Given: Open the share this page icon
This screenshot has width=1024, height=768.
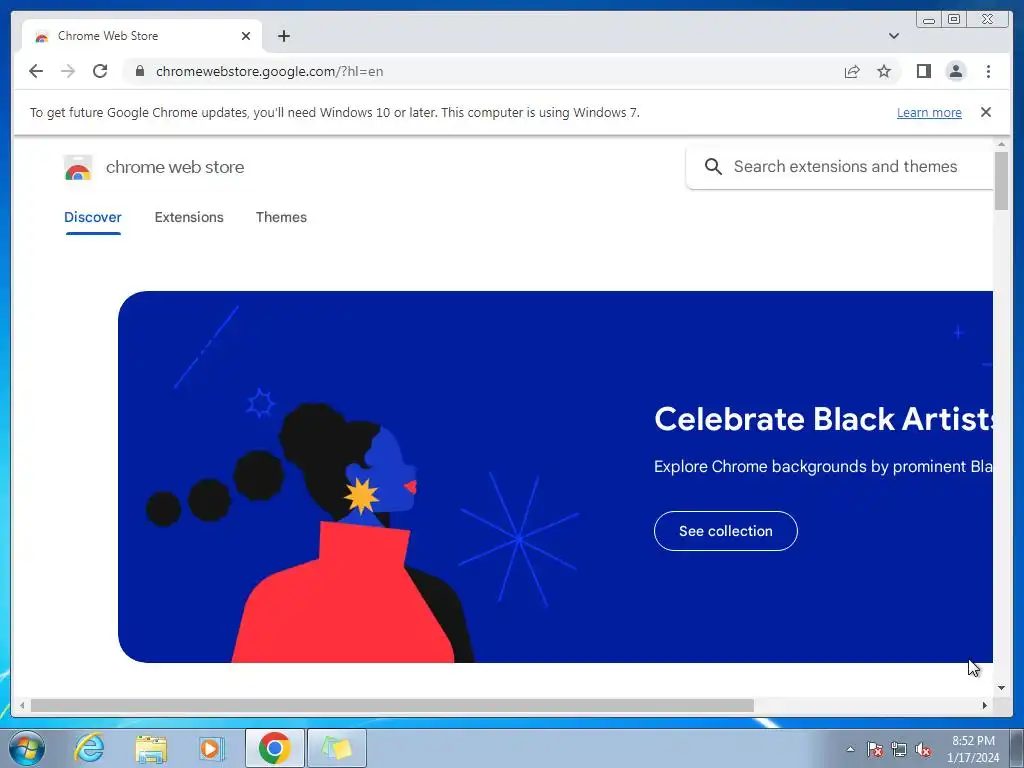Looking at the screenshot, I should tap(852, 71).
